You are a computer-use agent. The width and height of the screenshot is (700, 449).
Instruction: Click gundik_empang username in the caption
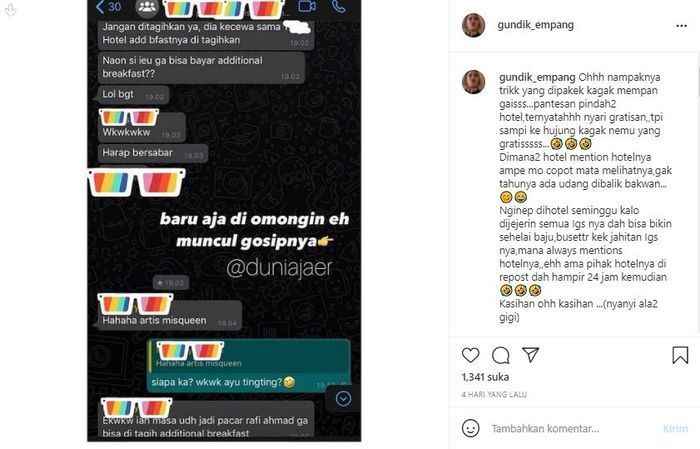[x=537, y=77]
